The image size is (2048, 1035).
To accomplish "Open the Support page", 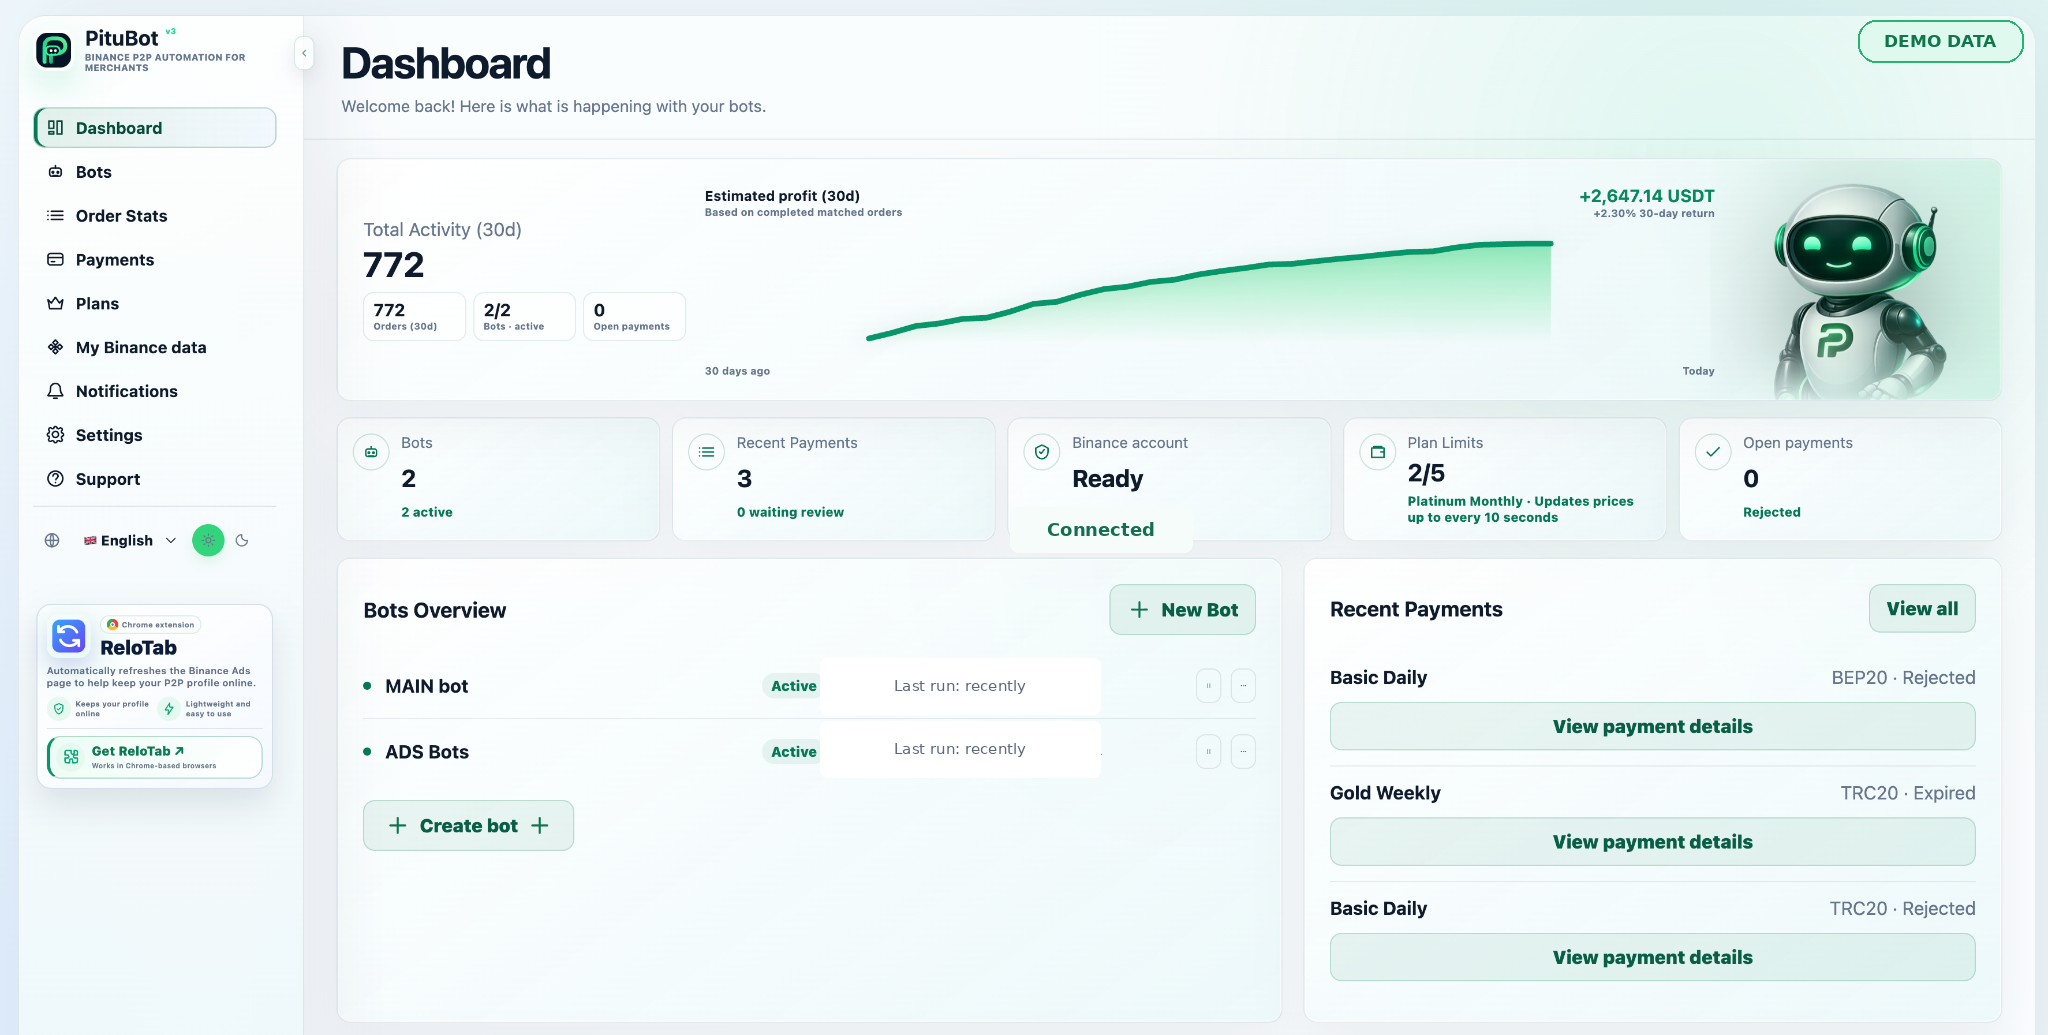I will click(x=155, y=479).
